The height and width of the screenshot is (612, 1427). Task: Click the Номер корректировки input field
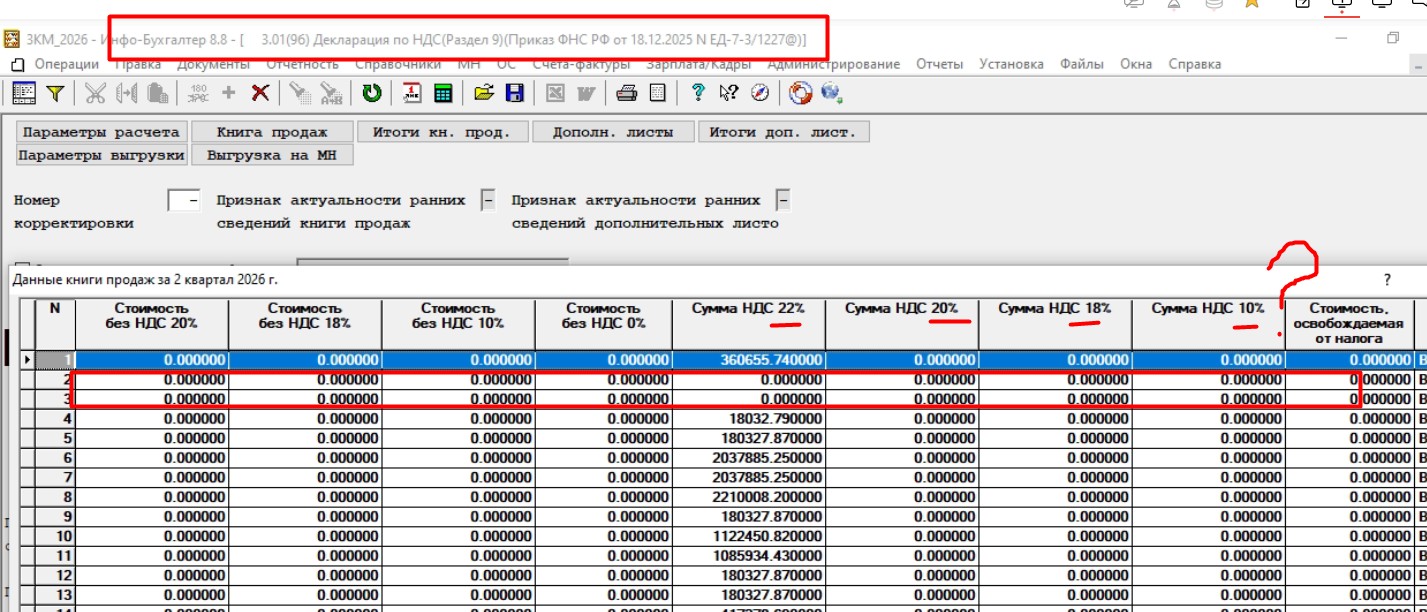[184, 200]
